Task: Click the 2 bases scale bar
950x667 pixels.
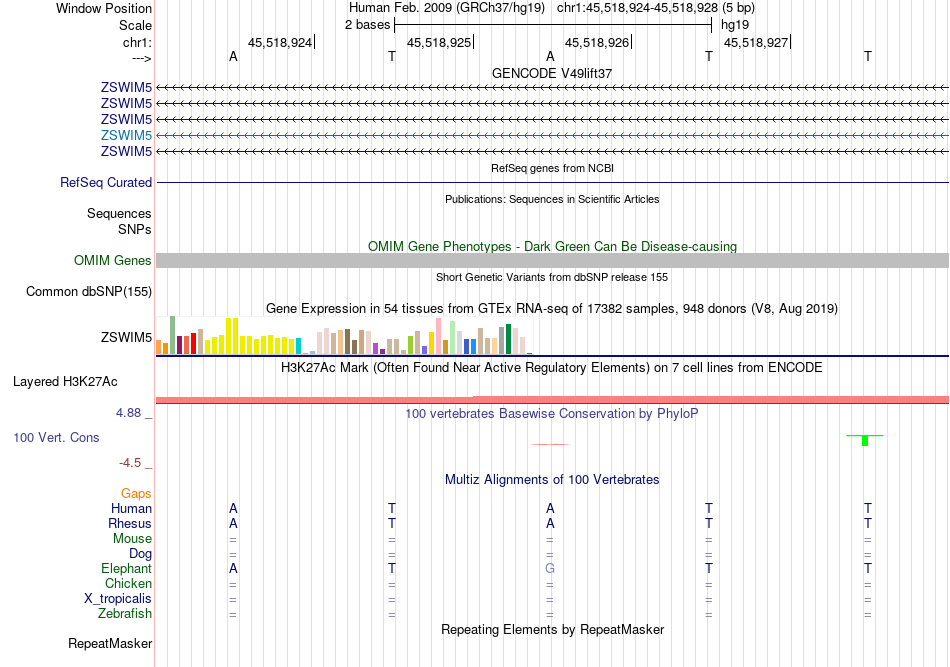Action: [x=553, y=25]
